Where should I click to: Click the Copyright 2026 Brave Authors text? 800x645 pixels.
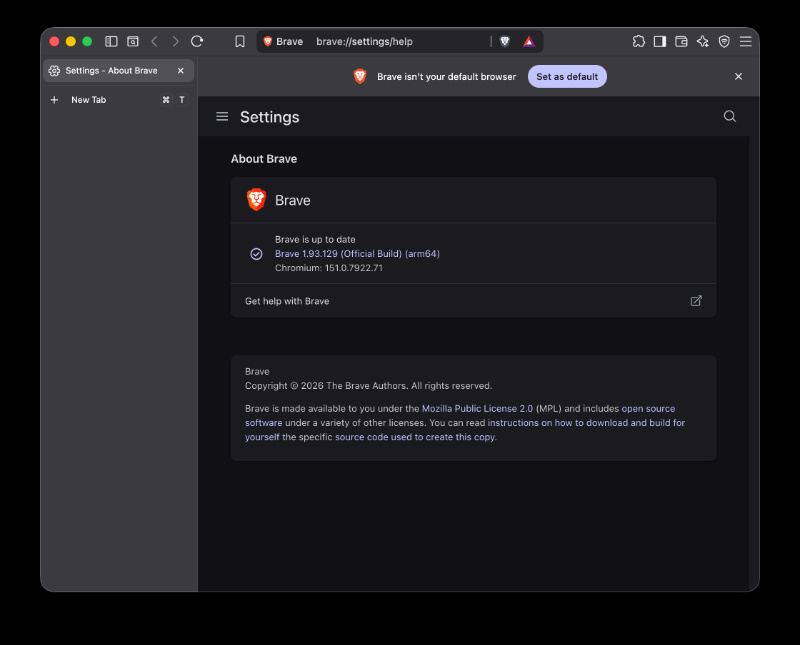pyautogui.click(x=368, y=386)
